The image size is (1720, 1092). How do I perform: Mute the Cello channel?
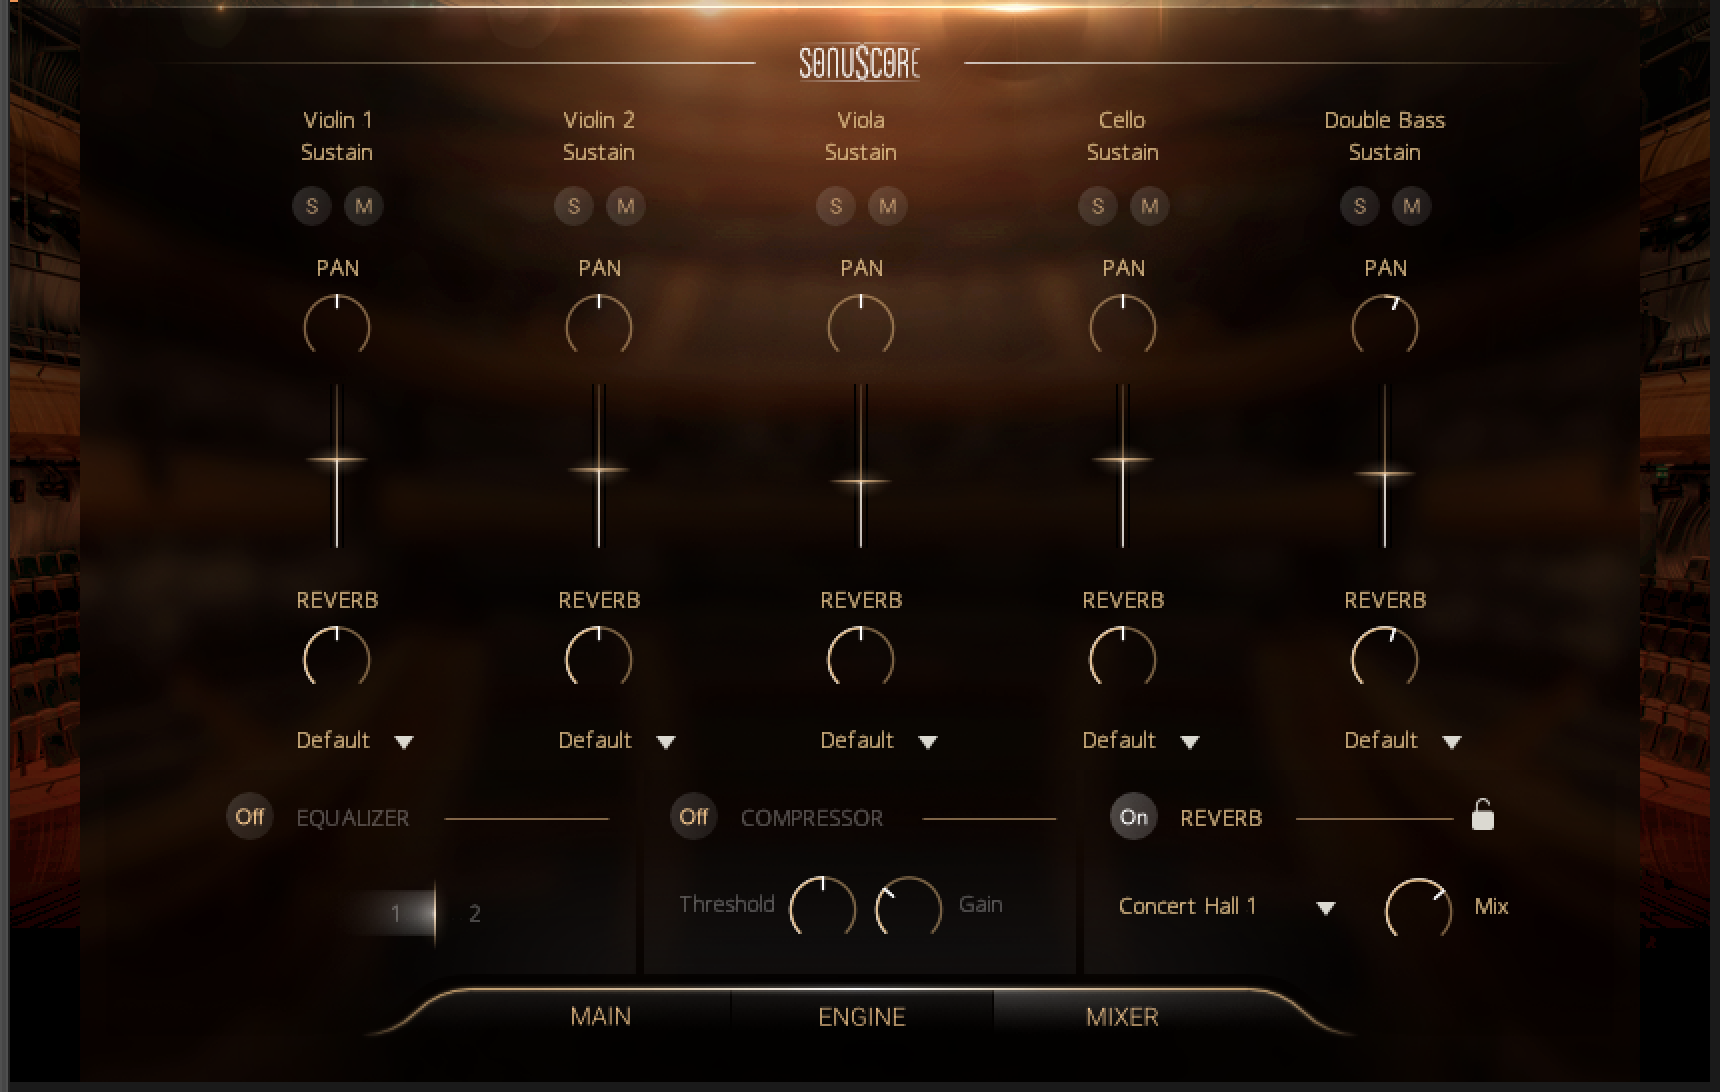coord(1150,206)
